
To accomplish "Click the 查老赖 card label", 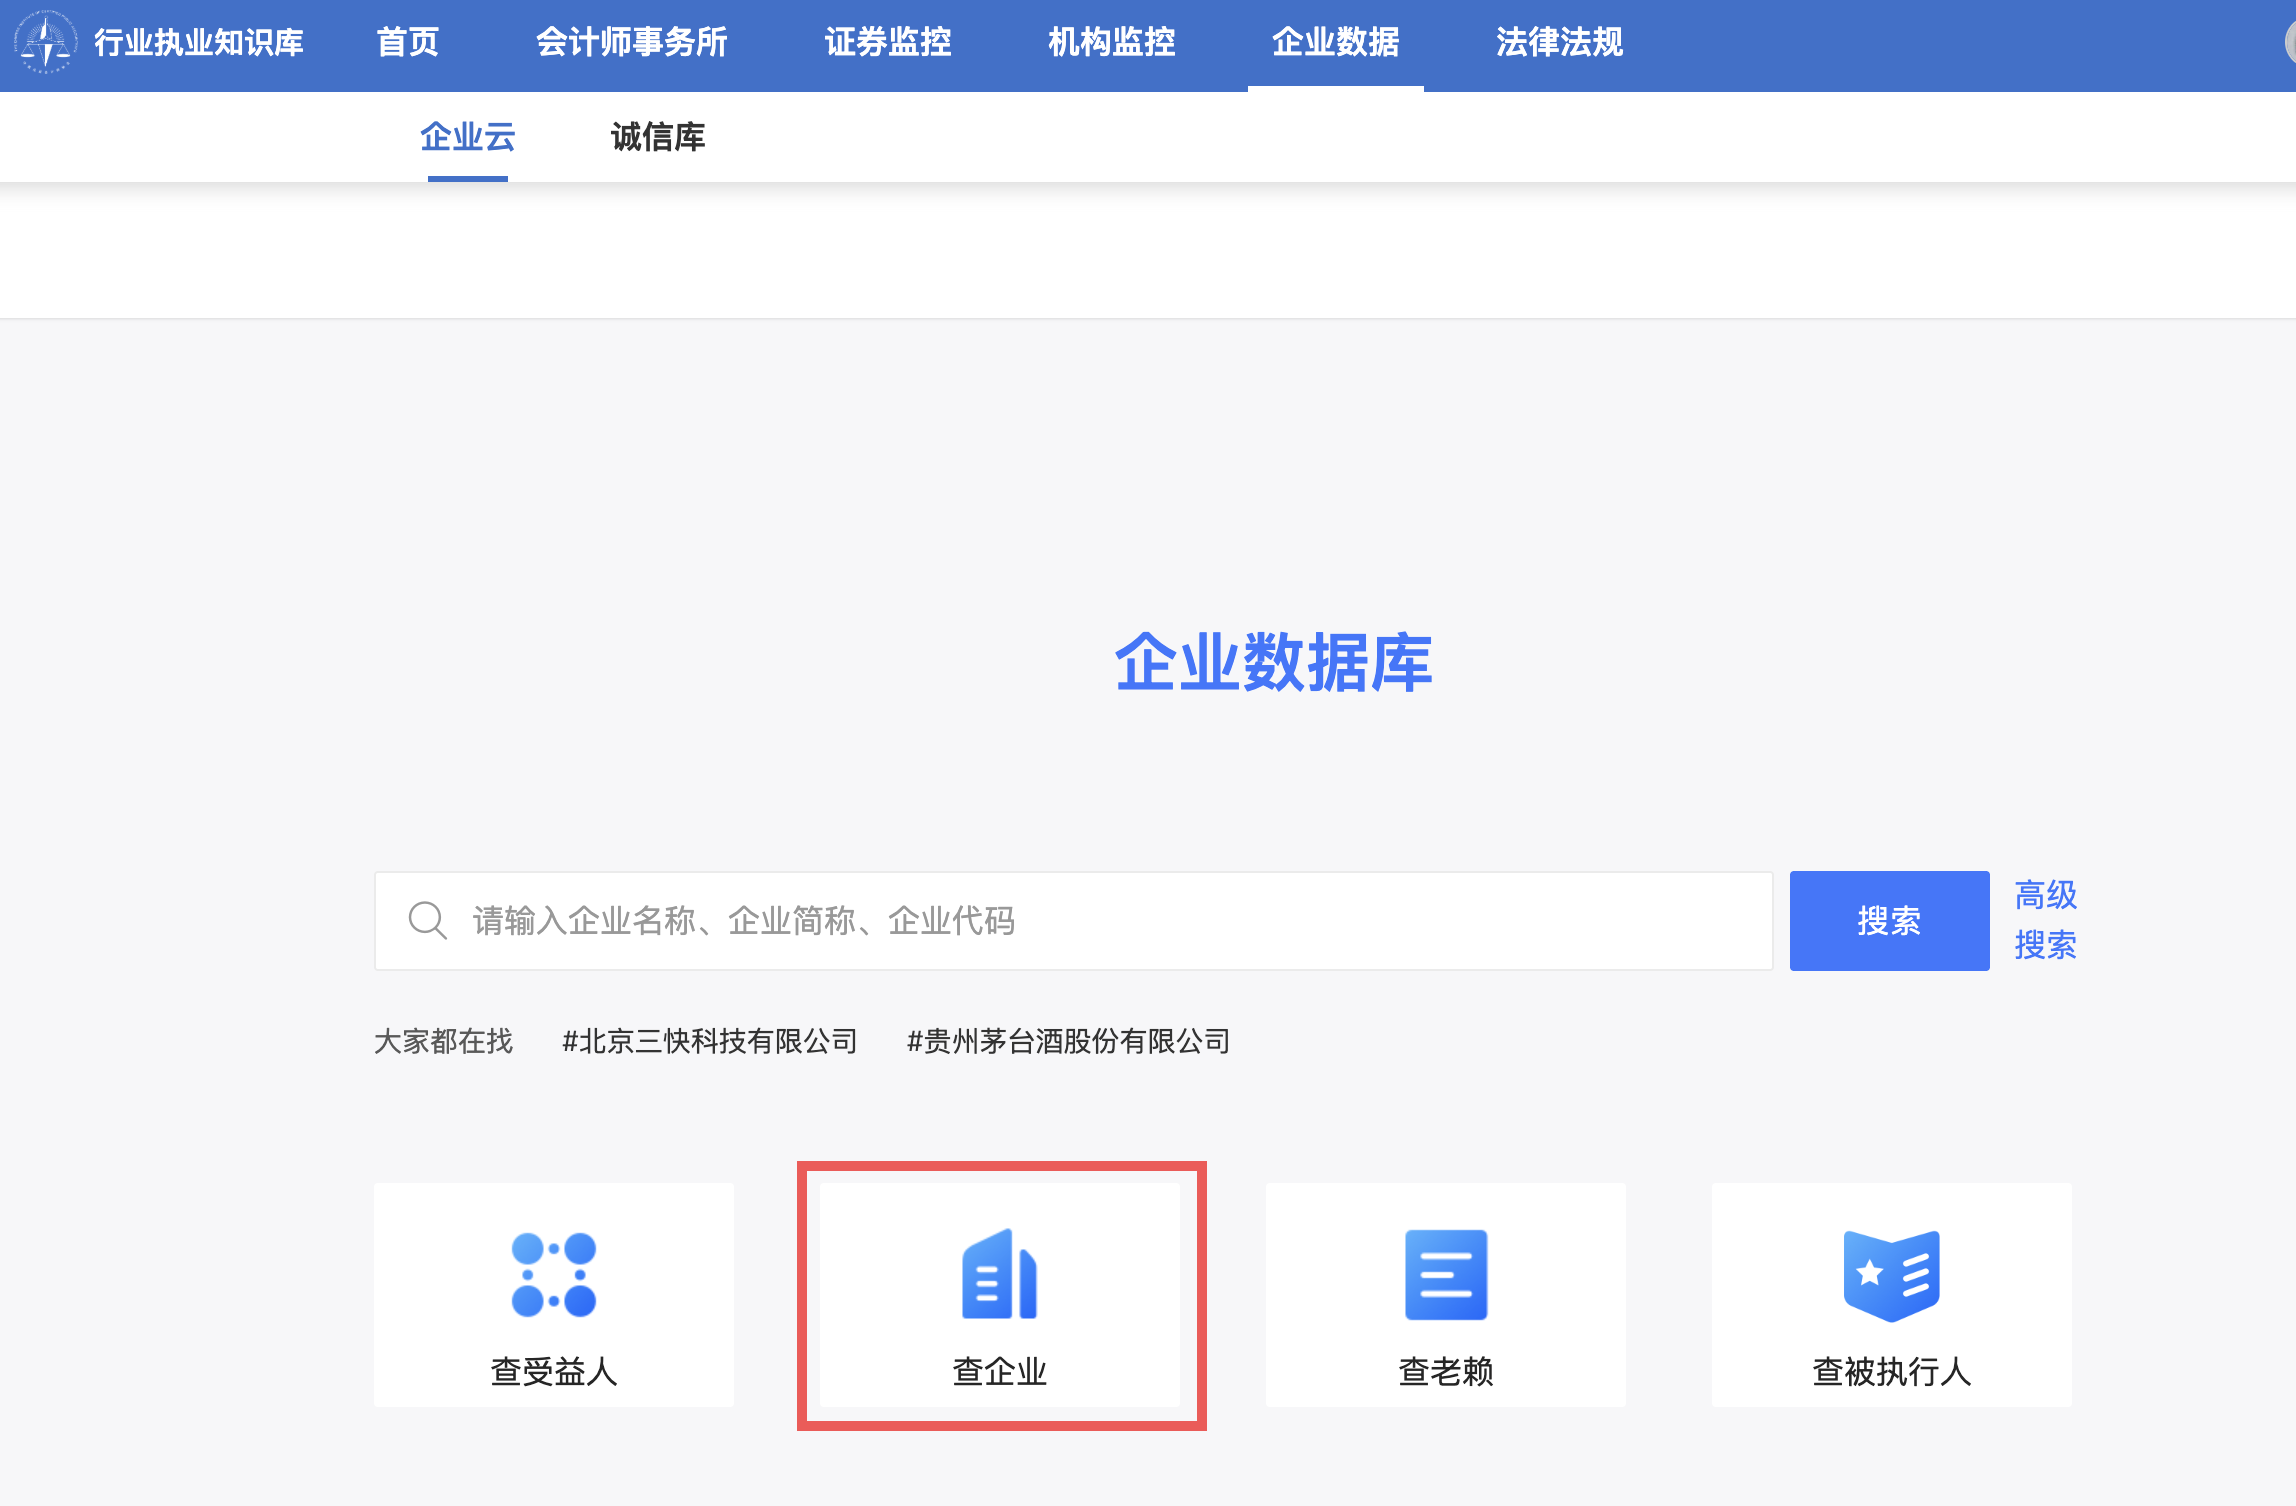I will point(1446,1371).
